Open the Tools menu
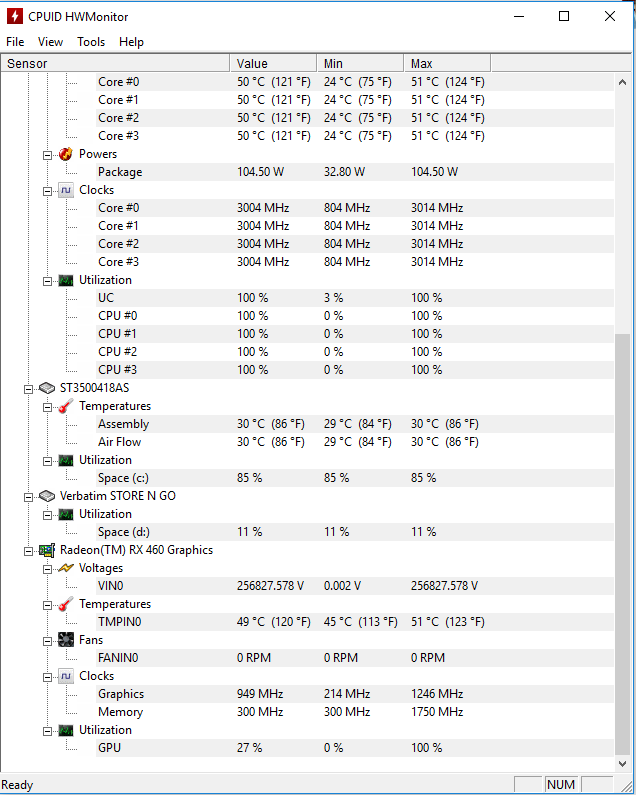This screenshot has width=636, height=795. pyautogui.click(x=91, y=42)
